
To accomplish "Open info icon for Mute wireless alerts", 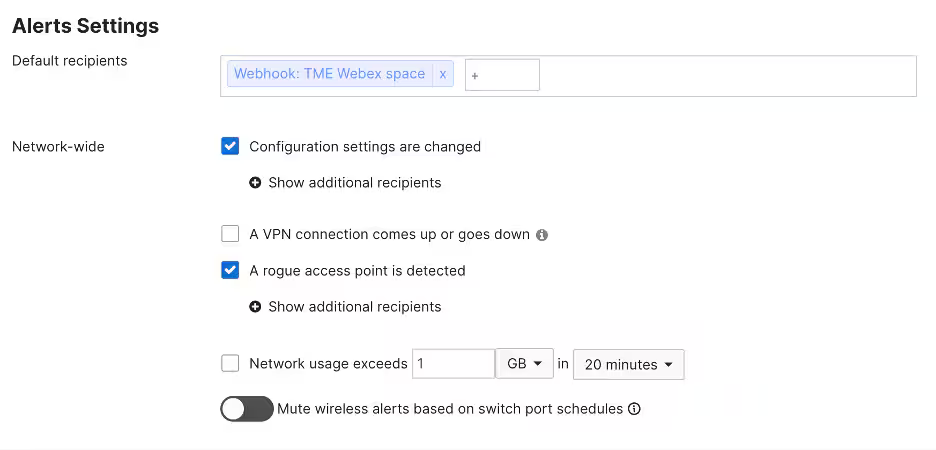I will (635, 409).
